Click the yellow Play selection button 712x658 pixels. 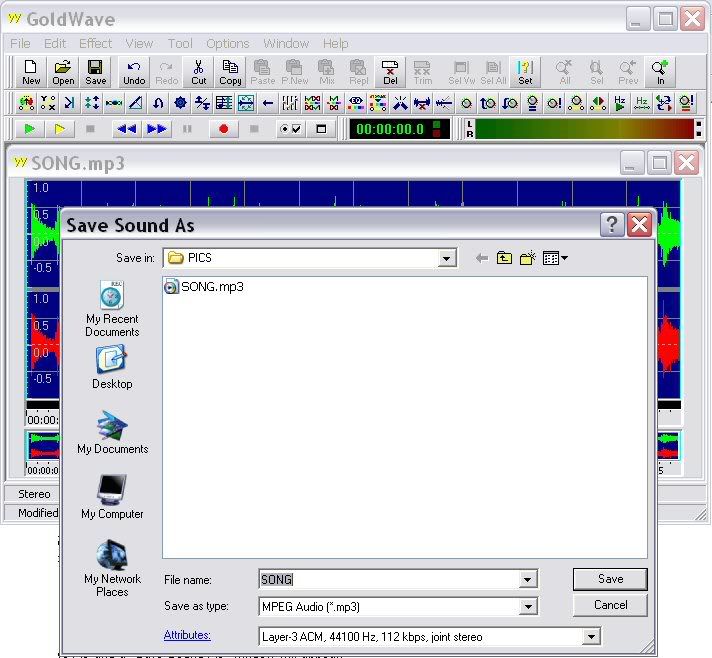[59, 129]
